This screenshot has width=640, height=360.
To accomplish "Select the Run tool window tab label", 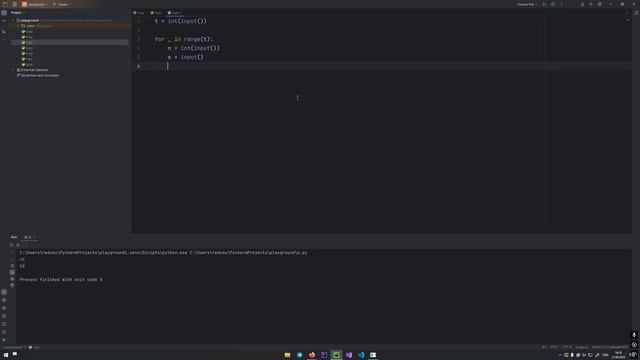I will pyautogui.click(x=14, y=237).
